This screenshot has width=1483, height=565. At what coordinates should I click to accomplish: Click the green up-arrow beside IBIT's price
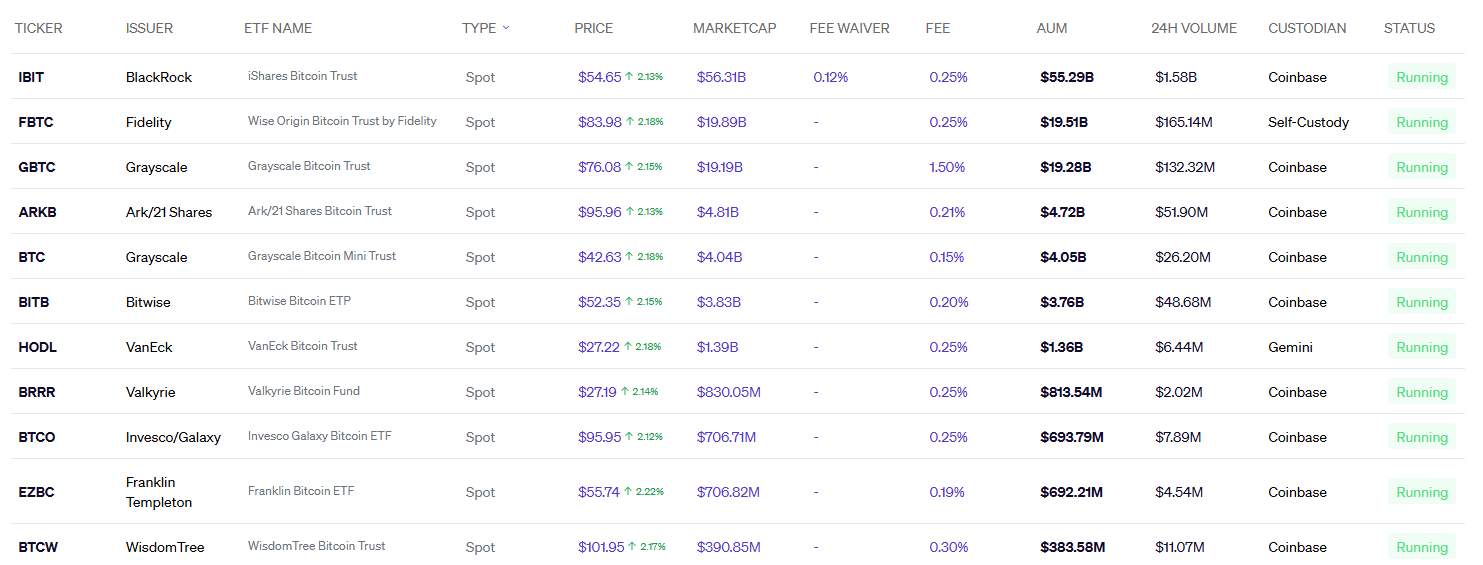[x=629, y=77]
